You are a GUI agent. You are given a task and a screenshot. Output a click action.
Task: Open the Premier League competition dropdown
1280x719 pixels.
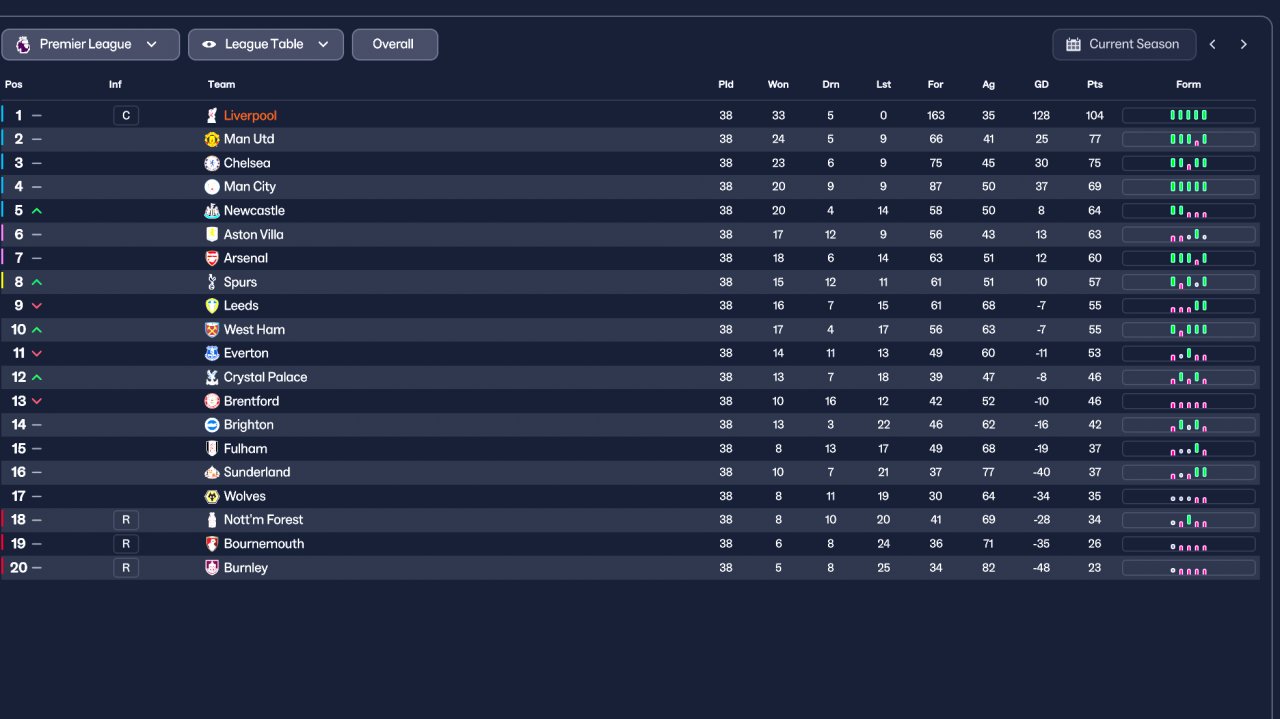pos(90,45)
